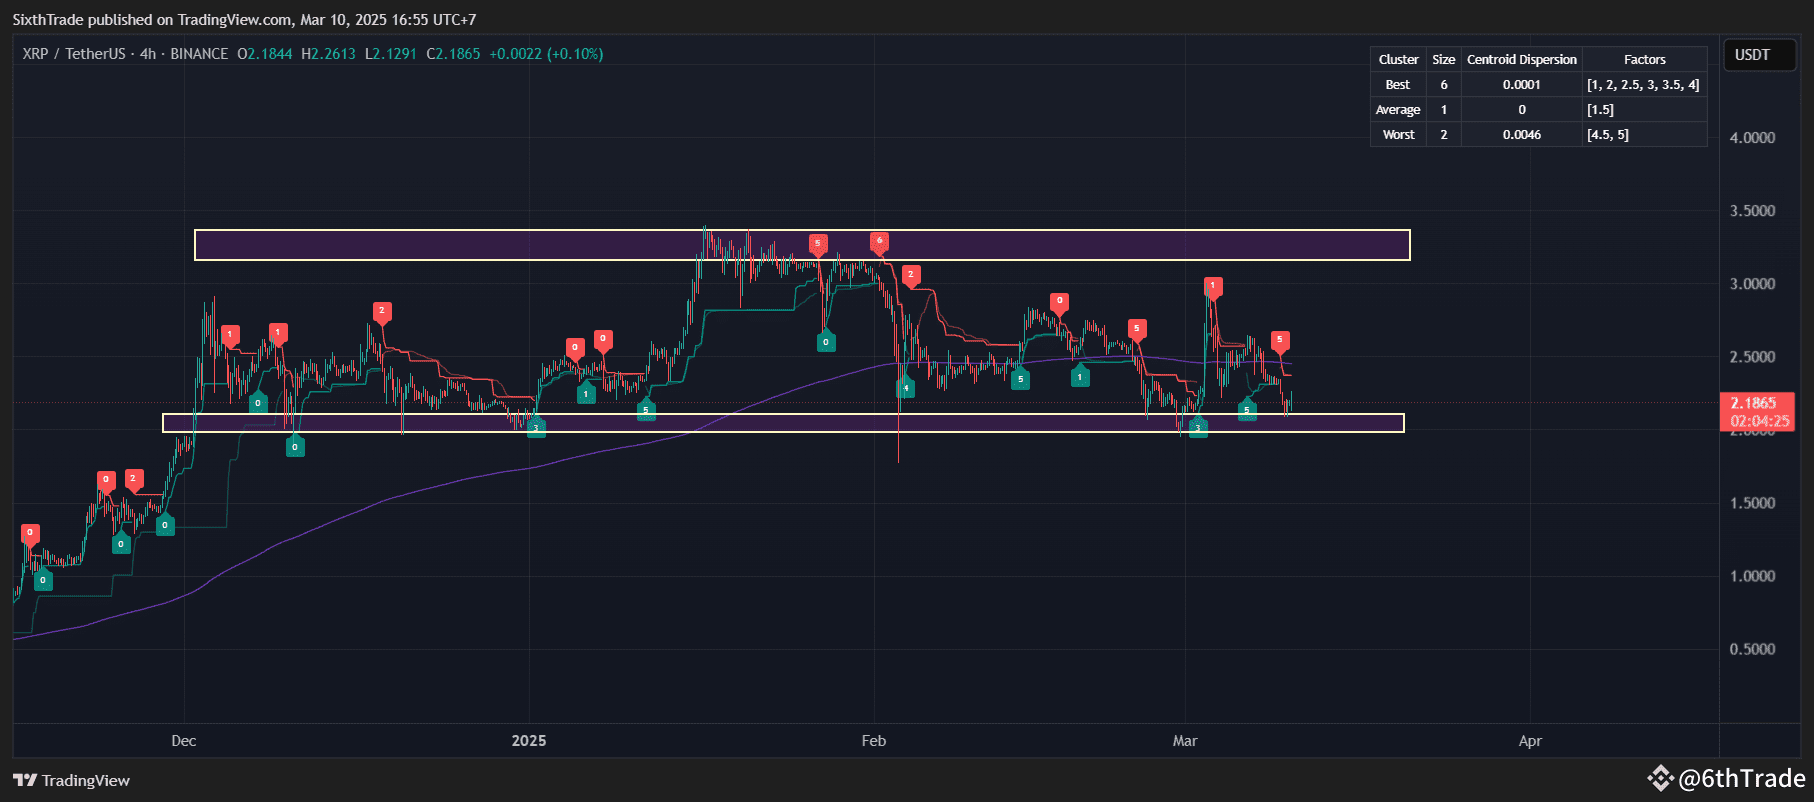Click the Centroid Dispersion column header
Viewport: 1814px width, 802px height.
pyautogui.click(x=1521, y=60)
